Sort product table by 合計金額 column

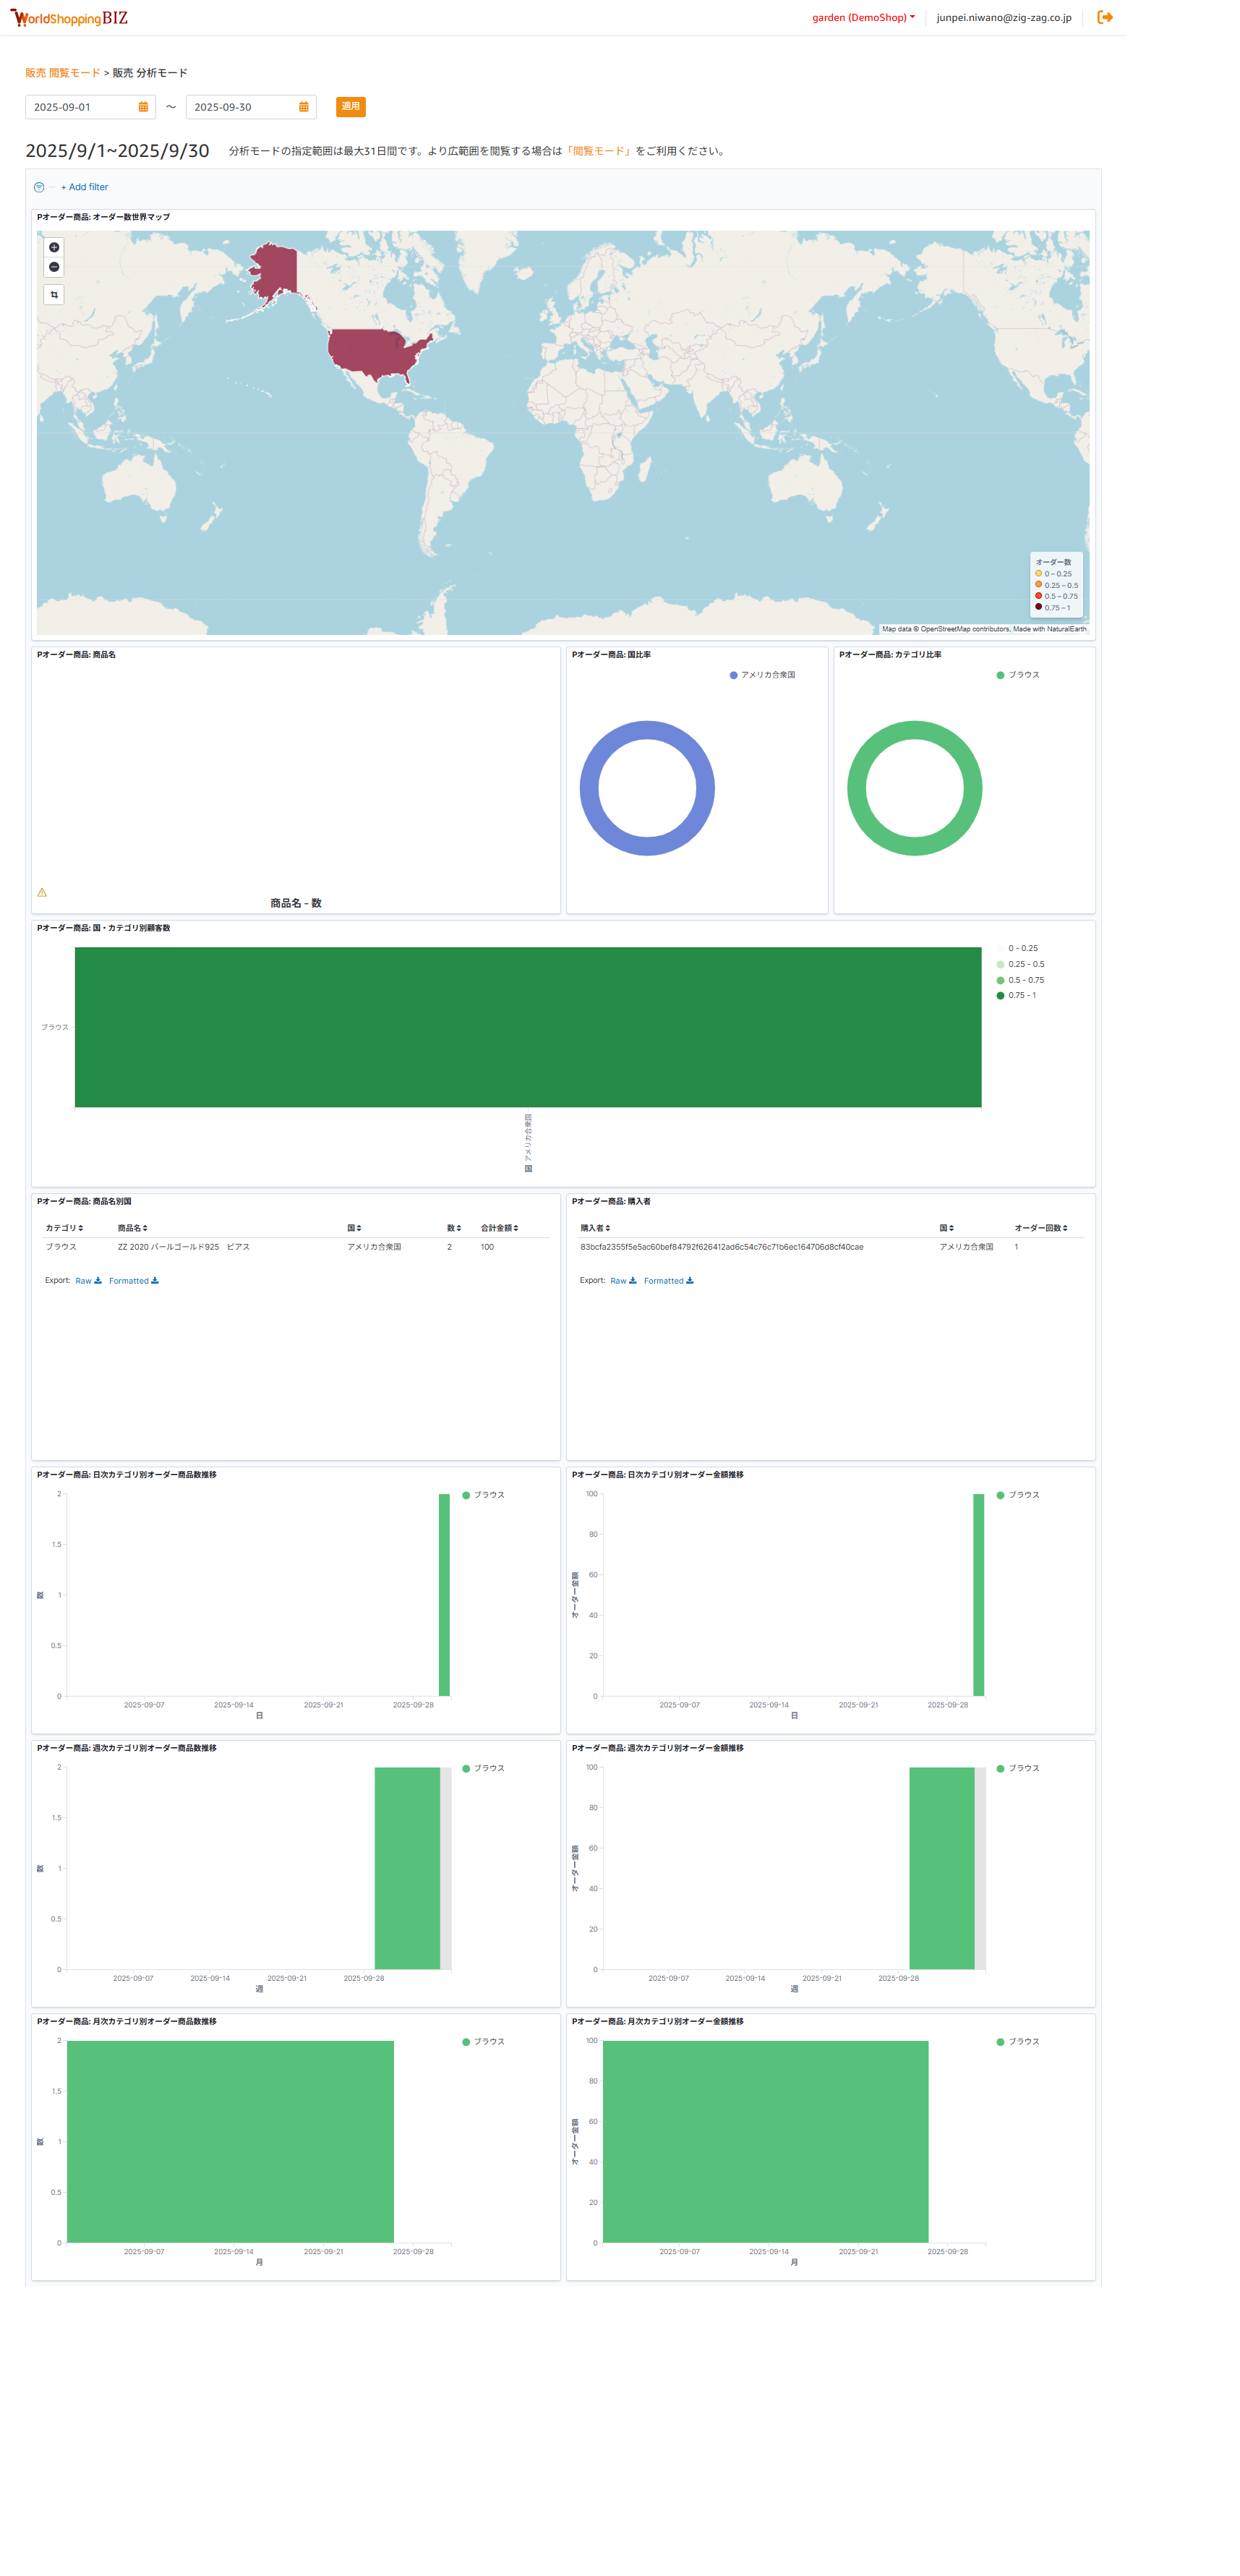pos(499,1228)
